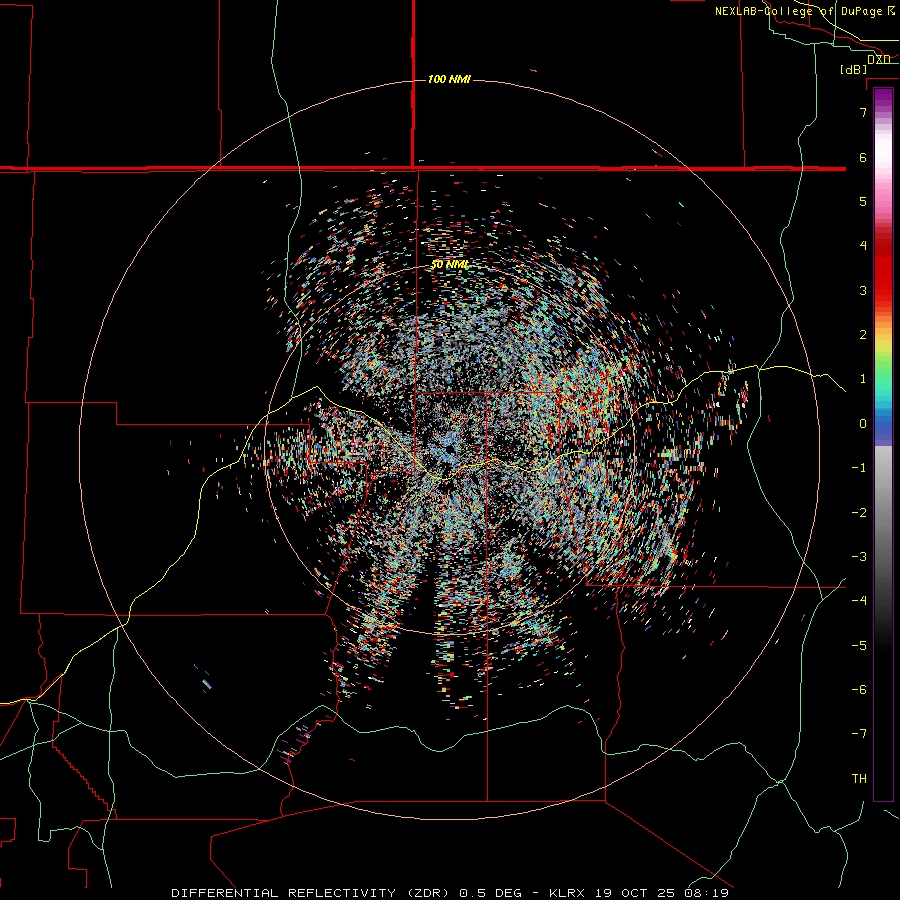Click the '19 OCT 25' date text
This screenshot has height=900, width=900.
(x=635, y=893)
